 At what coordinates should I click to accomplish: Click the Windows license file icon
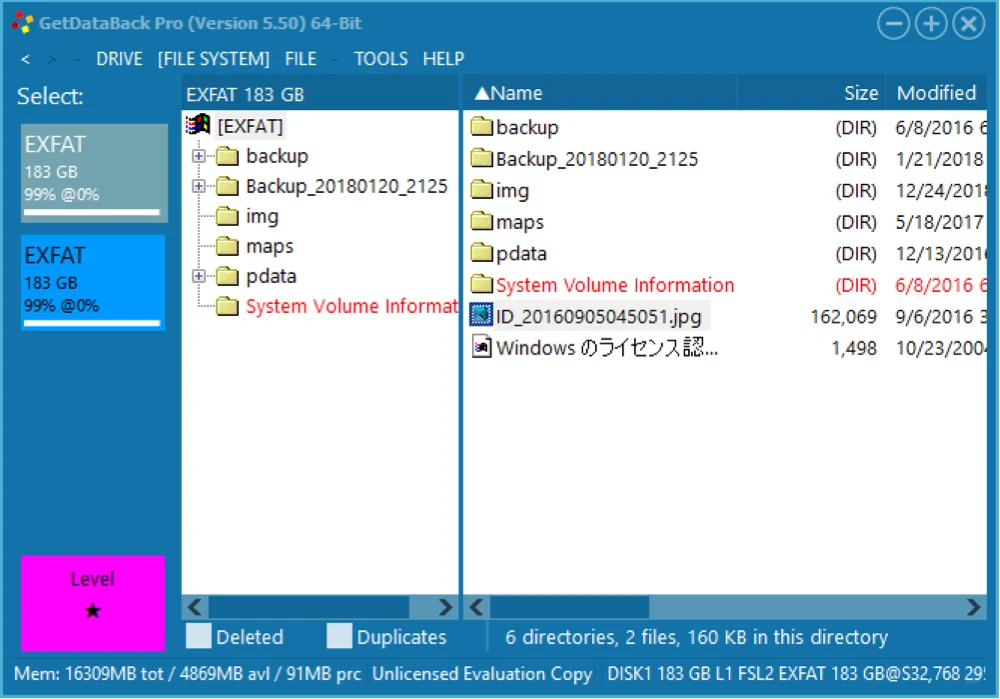click(482, 348)
